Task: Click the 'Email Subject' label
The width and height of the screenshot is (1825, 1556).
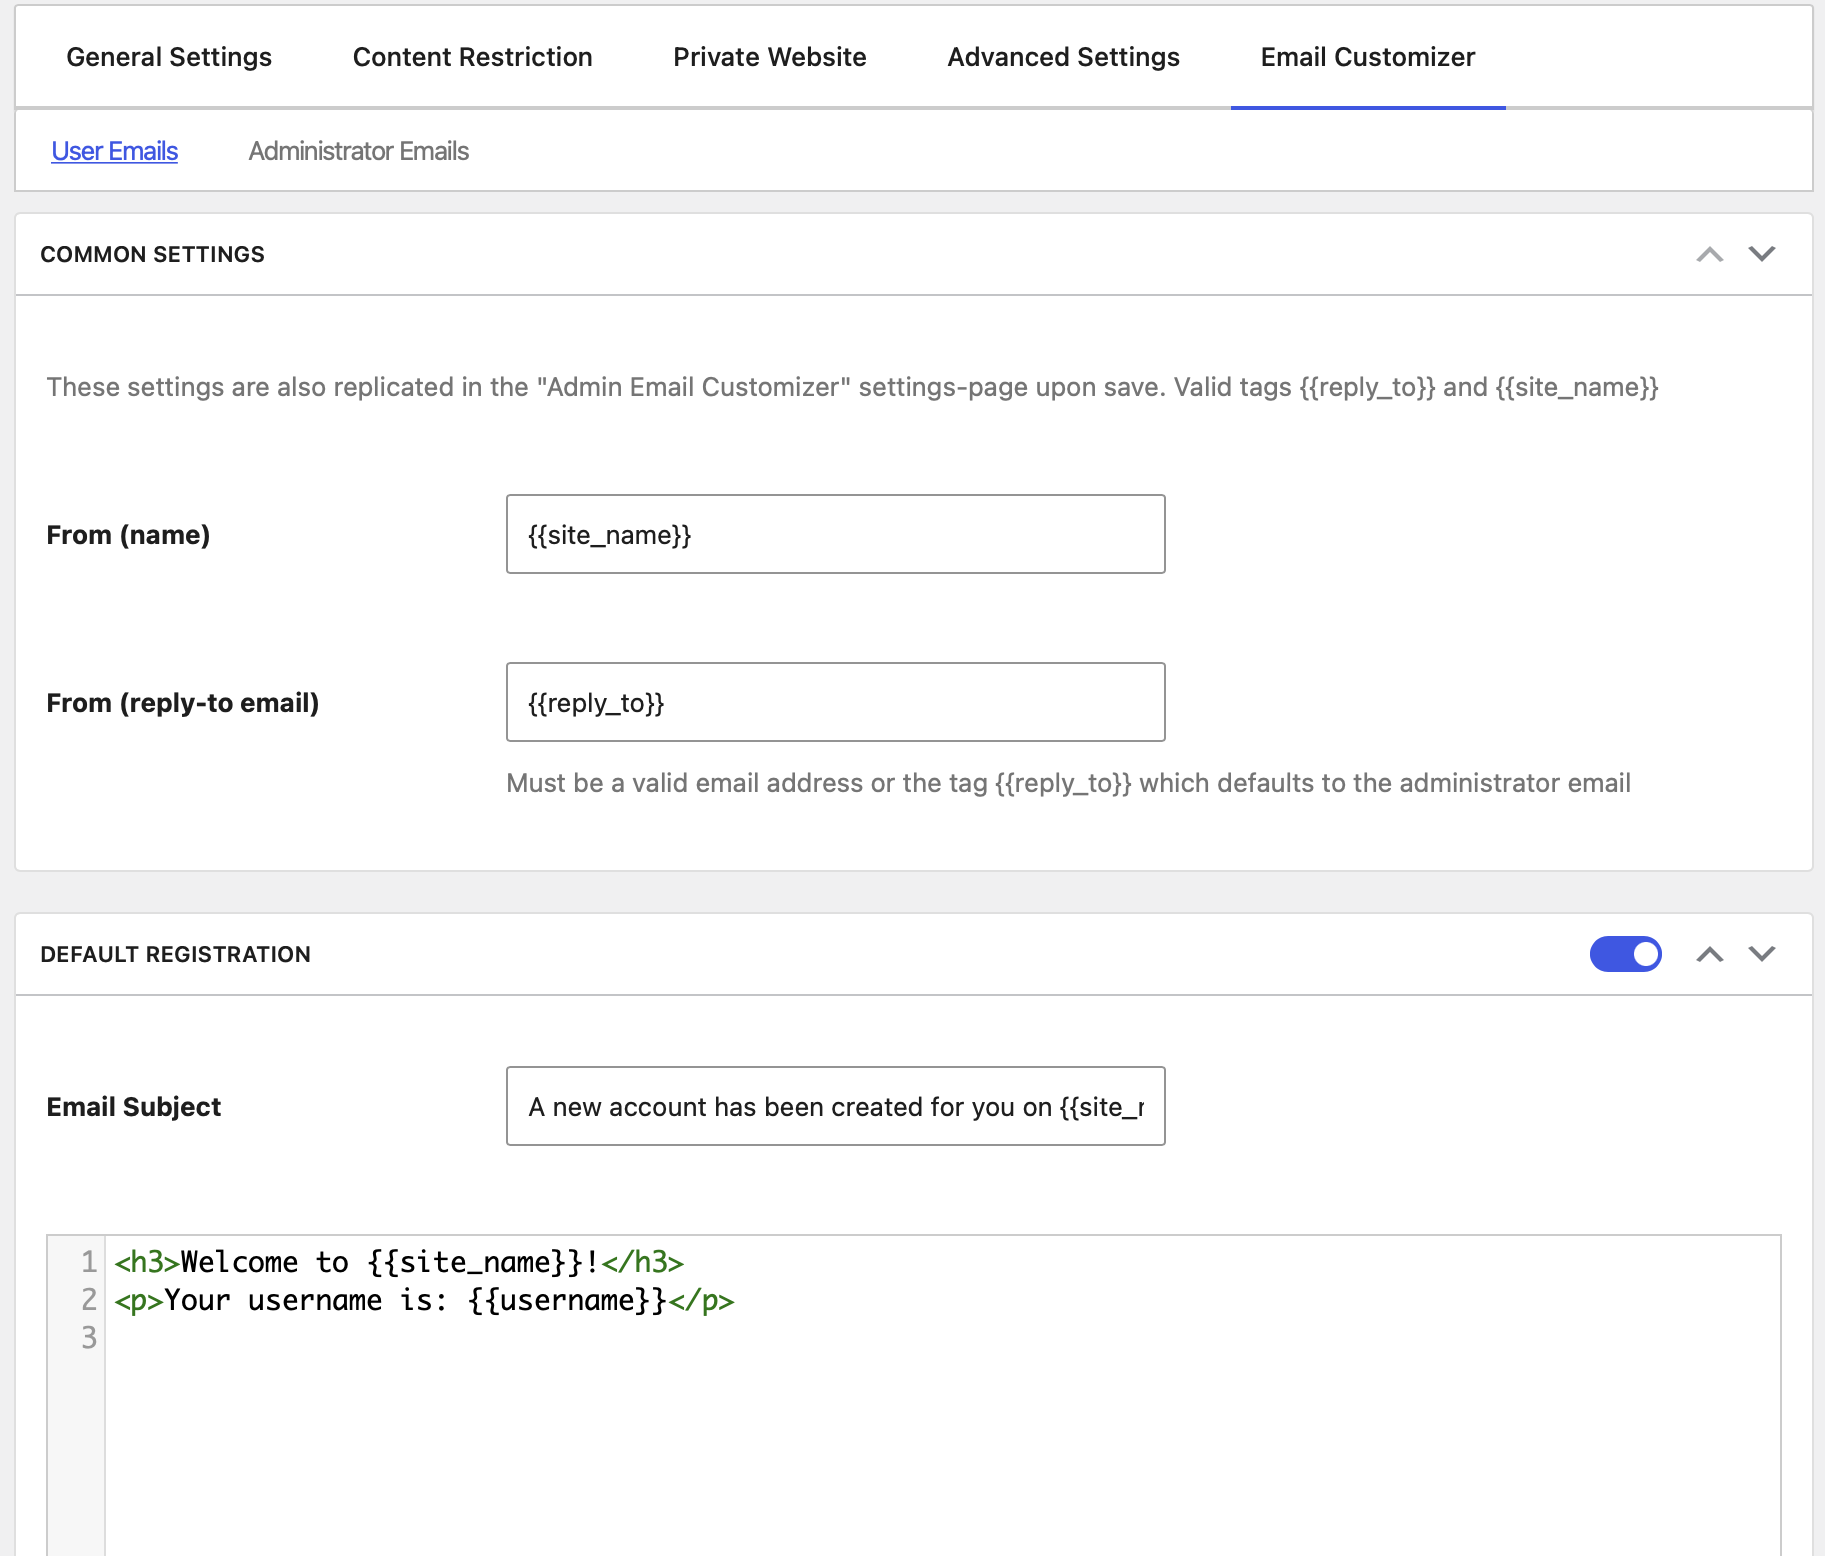Action: pyautogui.click(x=133, y=1107)
